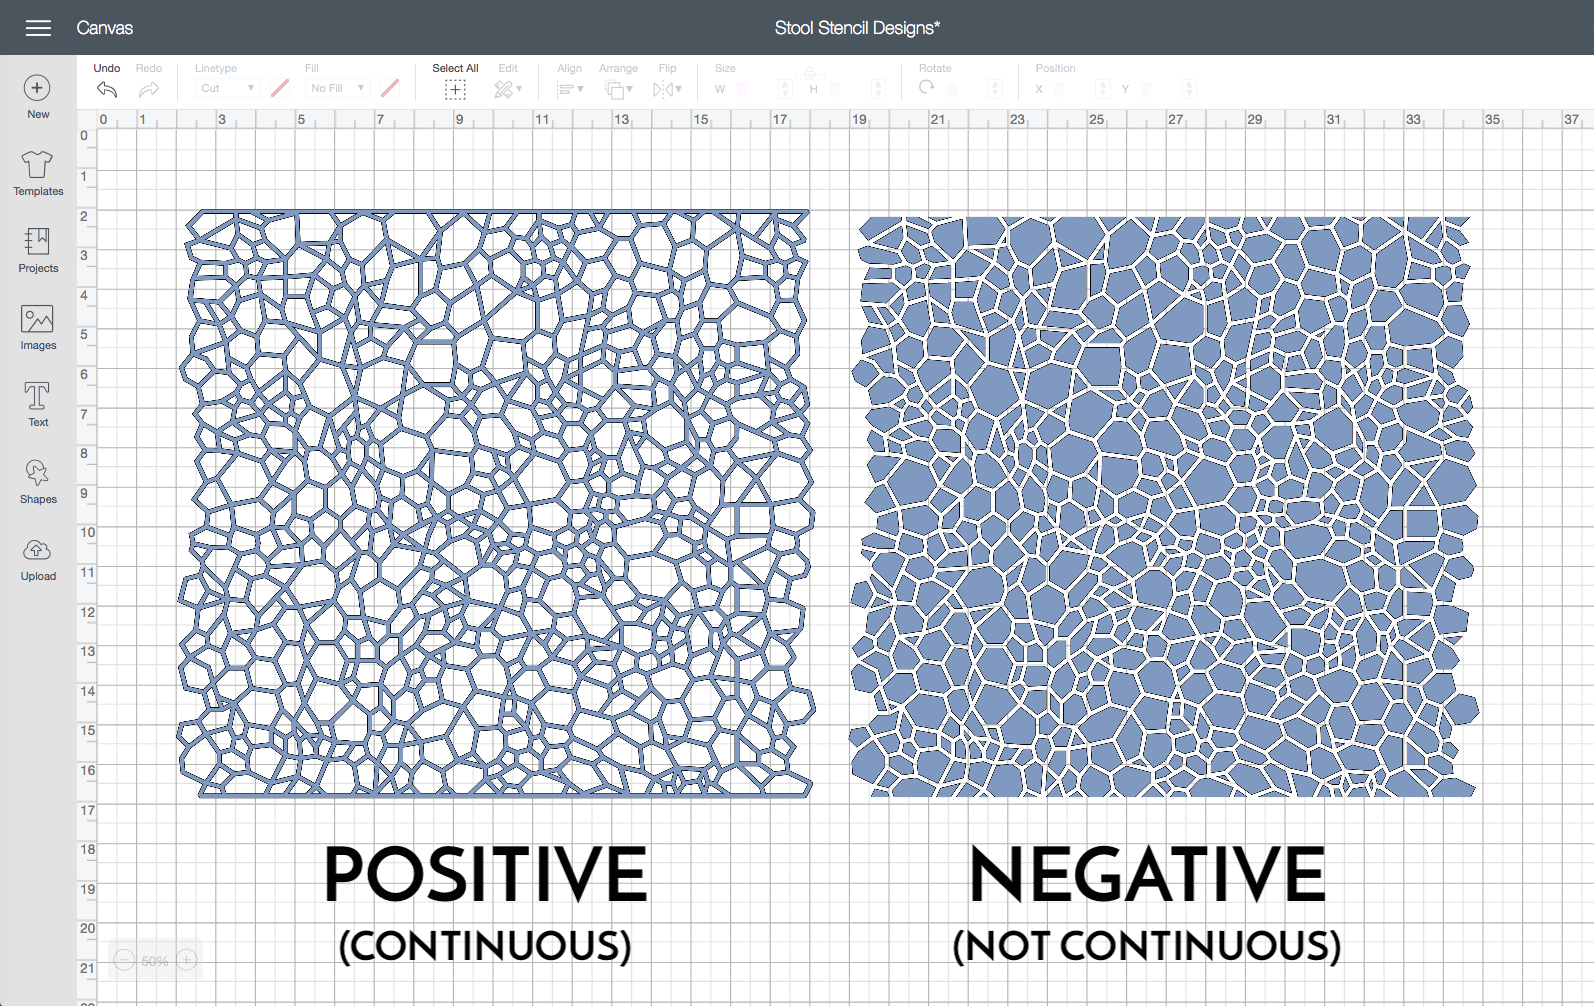Open the hamburger main menu

(x=38, y=28)
